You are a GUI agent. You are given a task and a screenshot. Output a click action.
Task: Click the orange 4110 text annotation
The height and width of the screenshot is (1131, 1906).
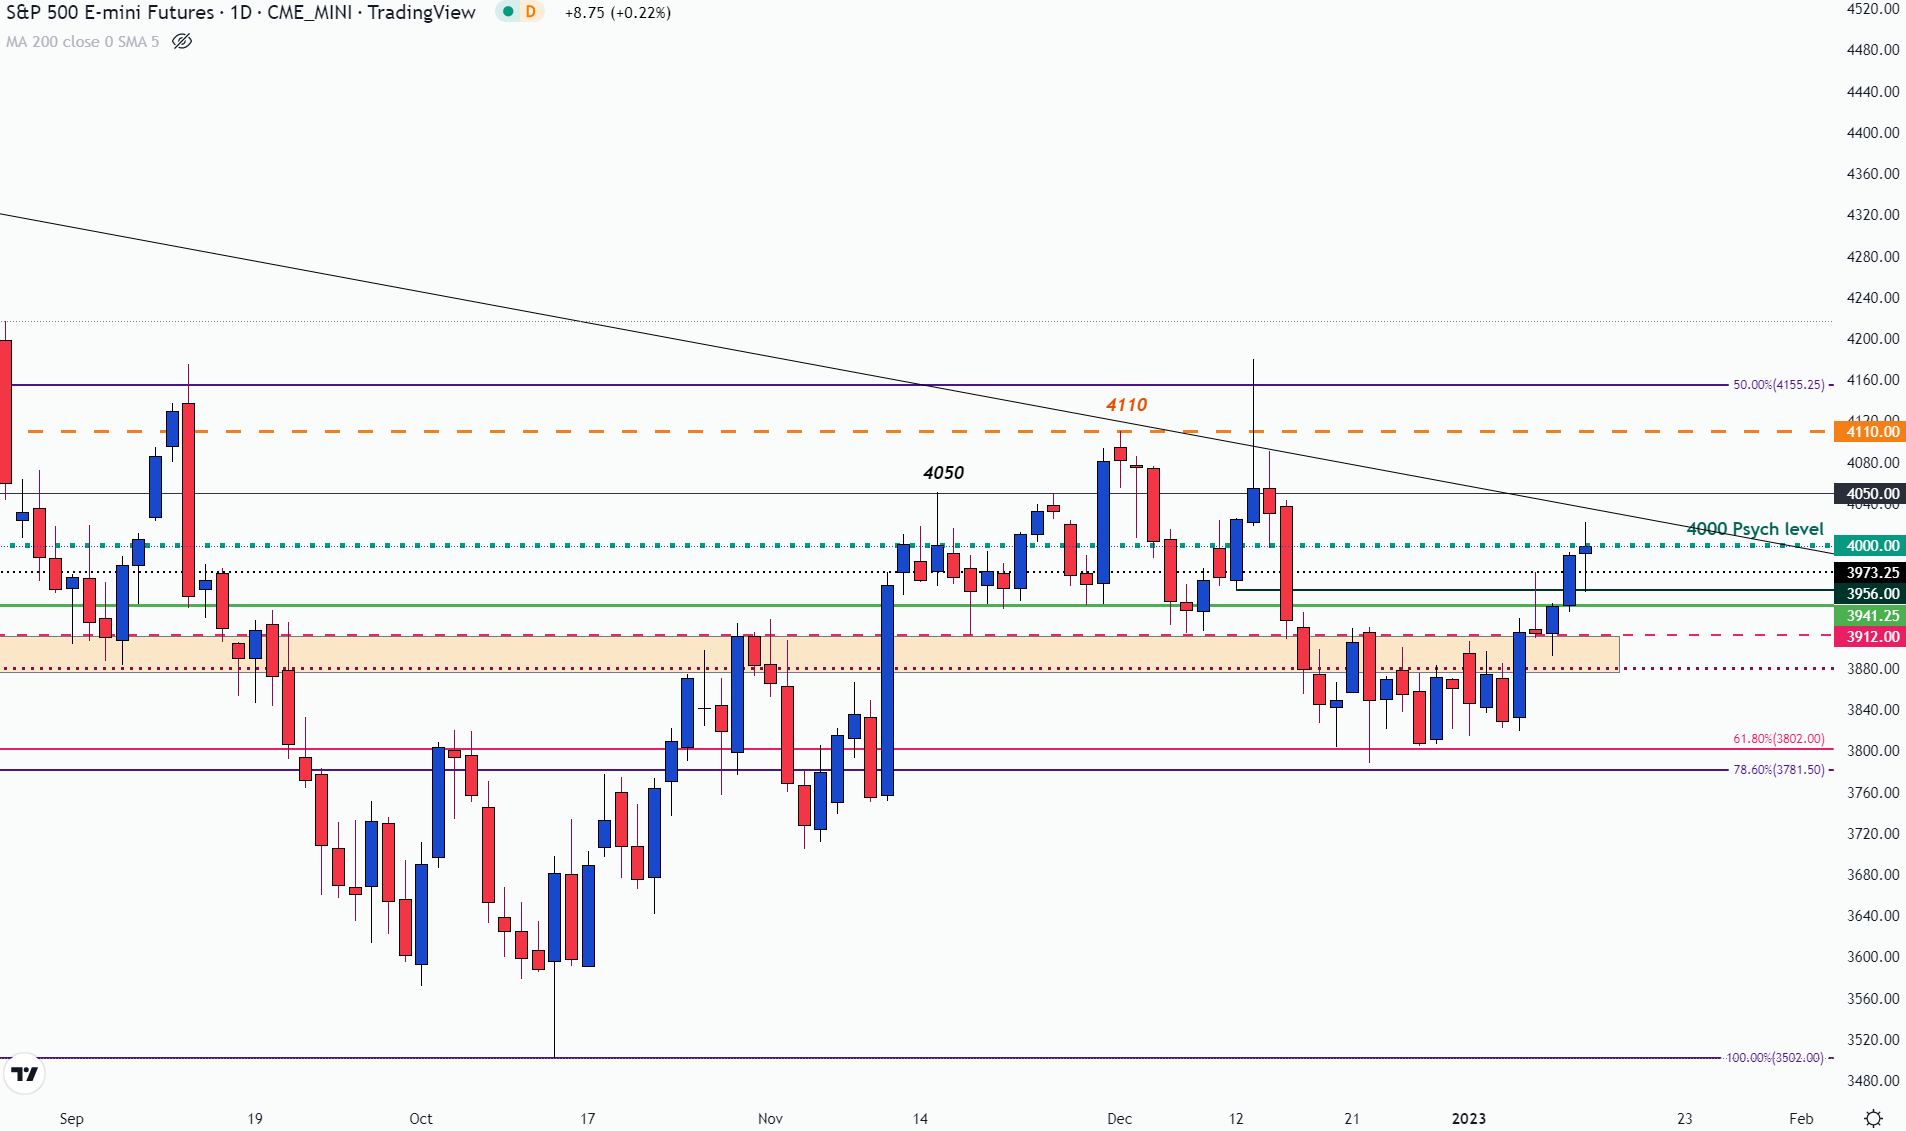pos(1126,405)
